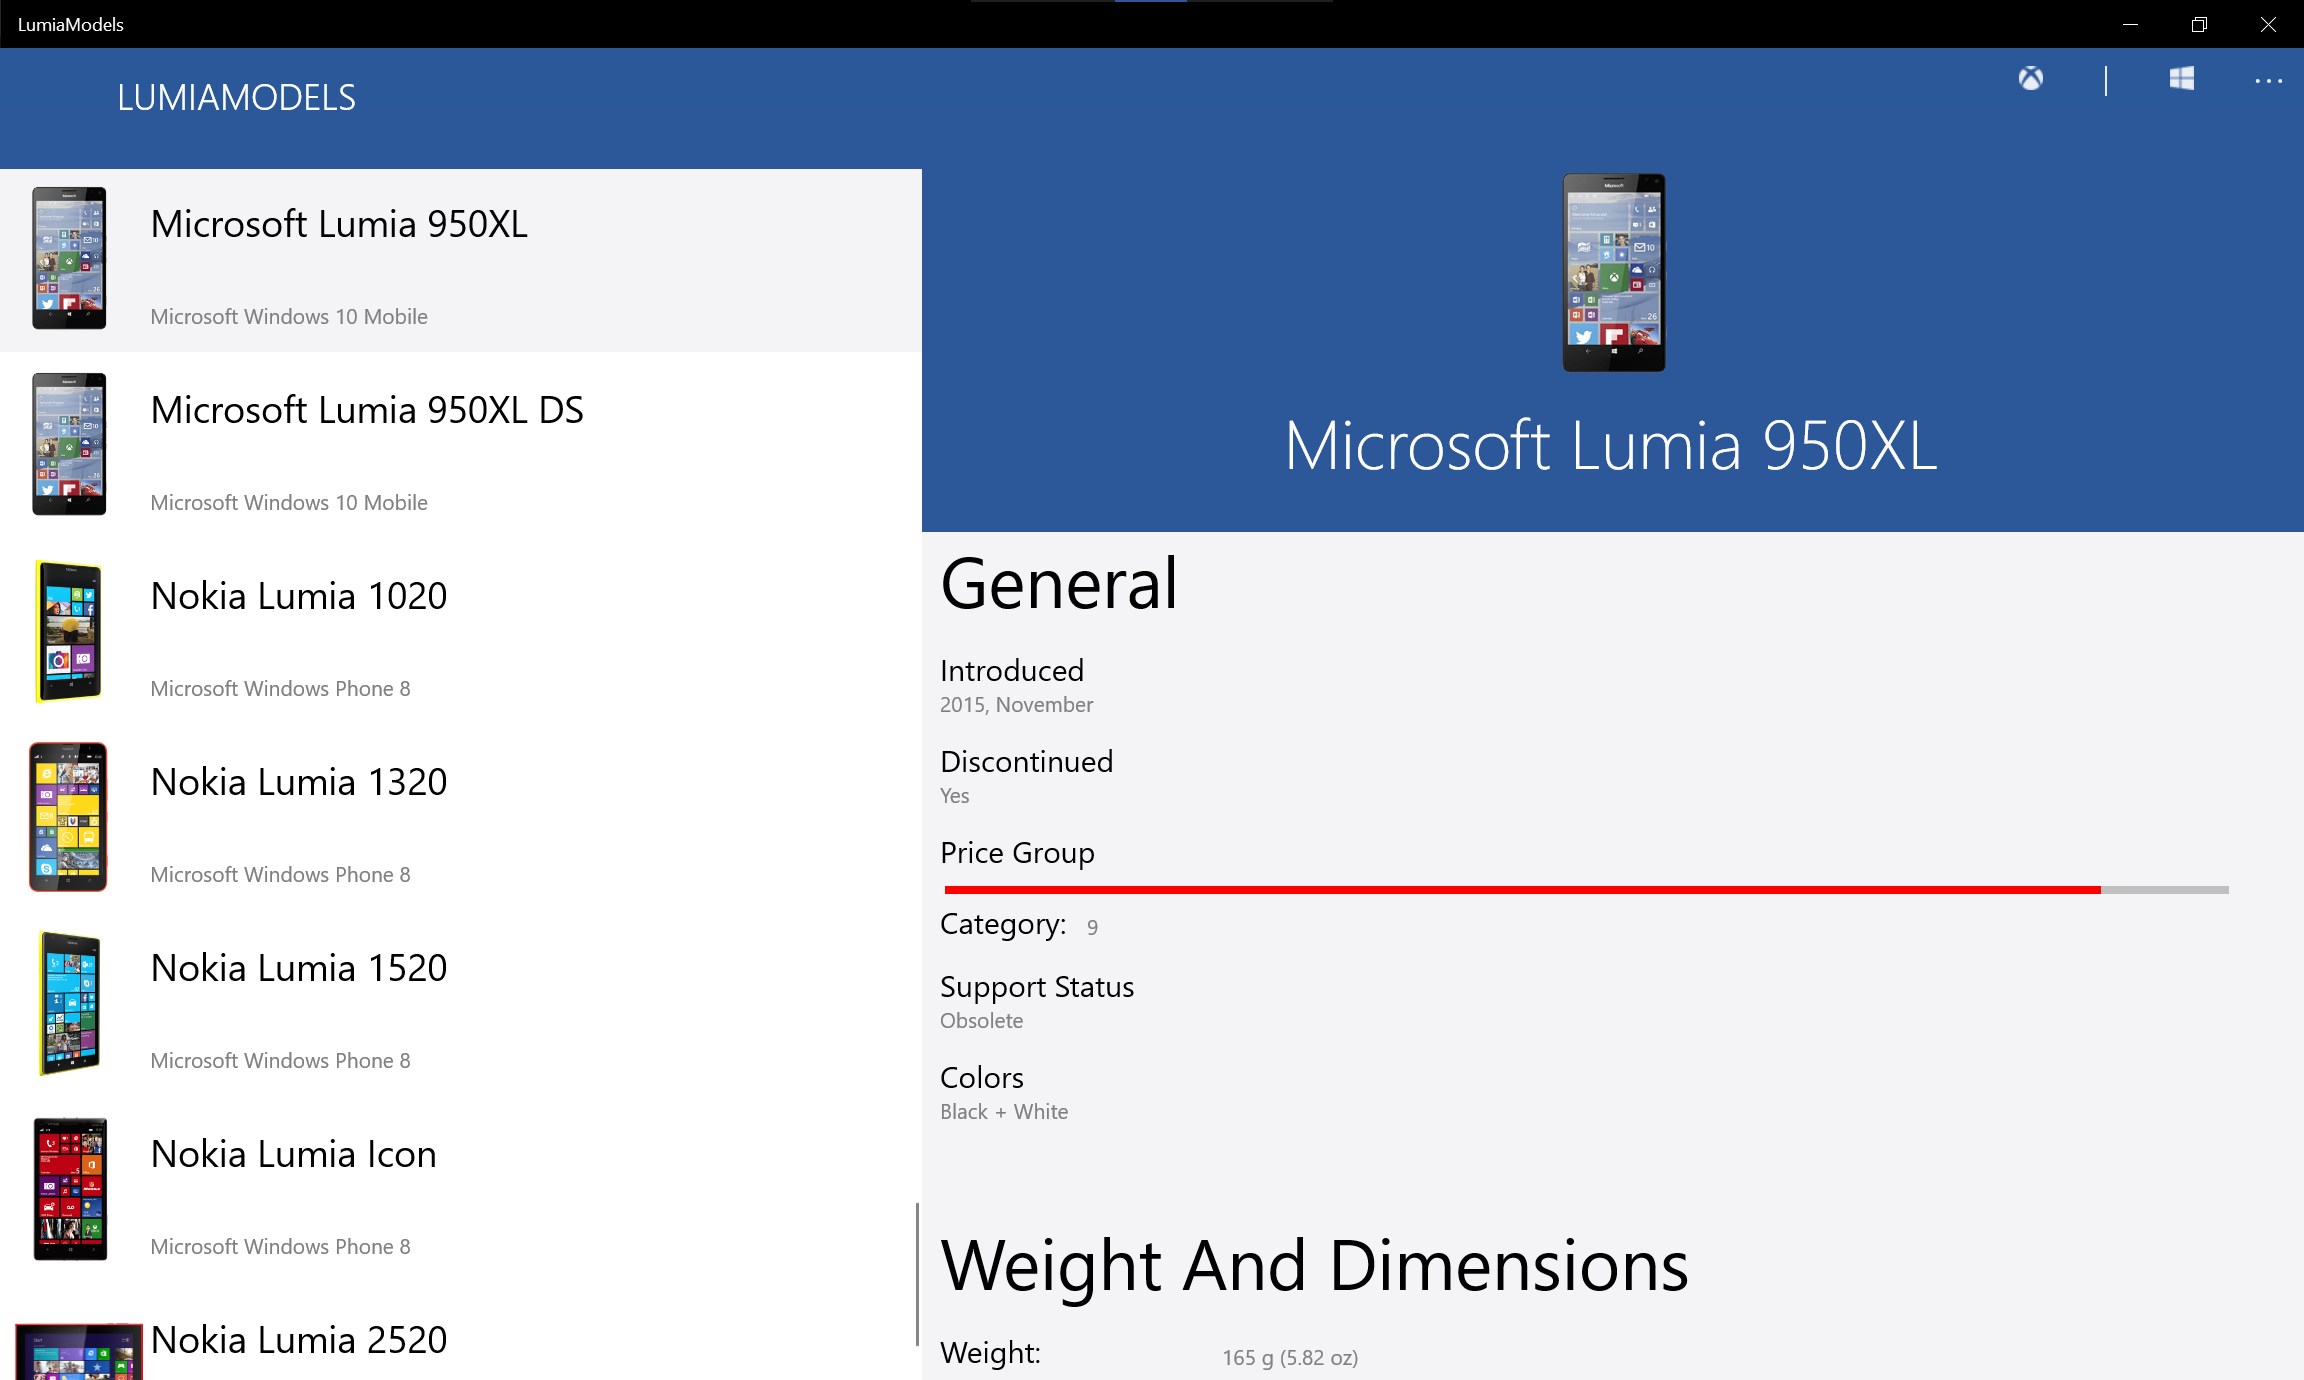
Task: Select Microsoft Lumia 950XL list item
Action: pyautogui.click(x=461, y=260)
